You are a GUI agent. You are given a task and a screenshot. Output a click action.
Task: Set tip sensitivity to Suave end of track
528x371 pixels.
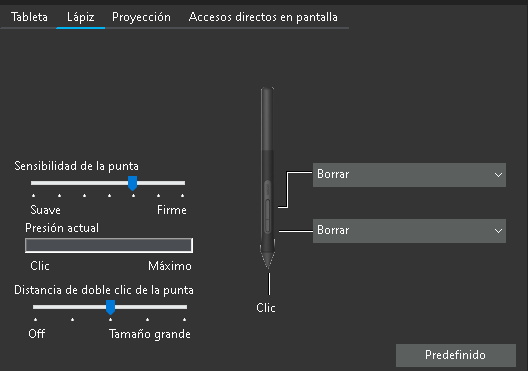33,183
